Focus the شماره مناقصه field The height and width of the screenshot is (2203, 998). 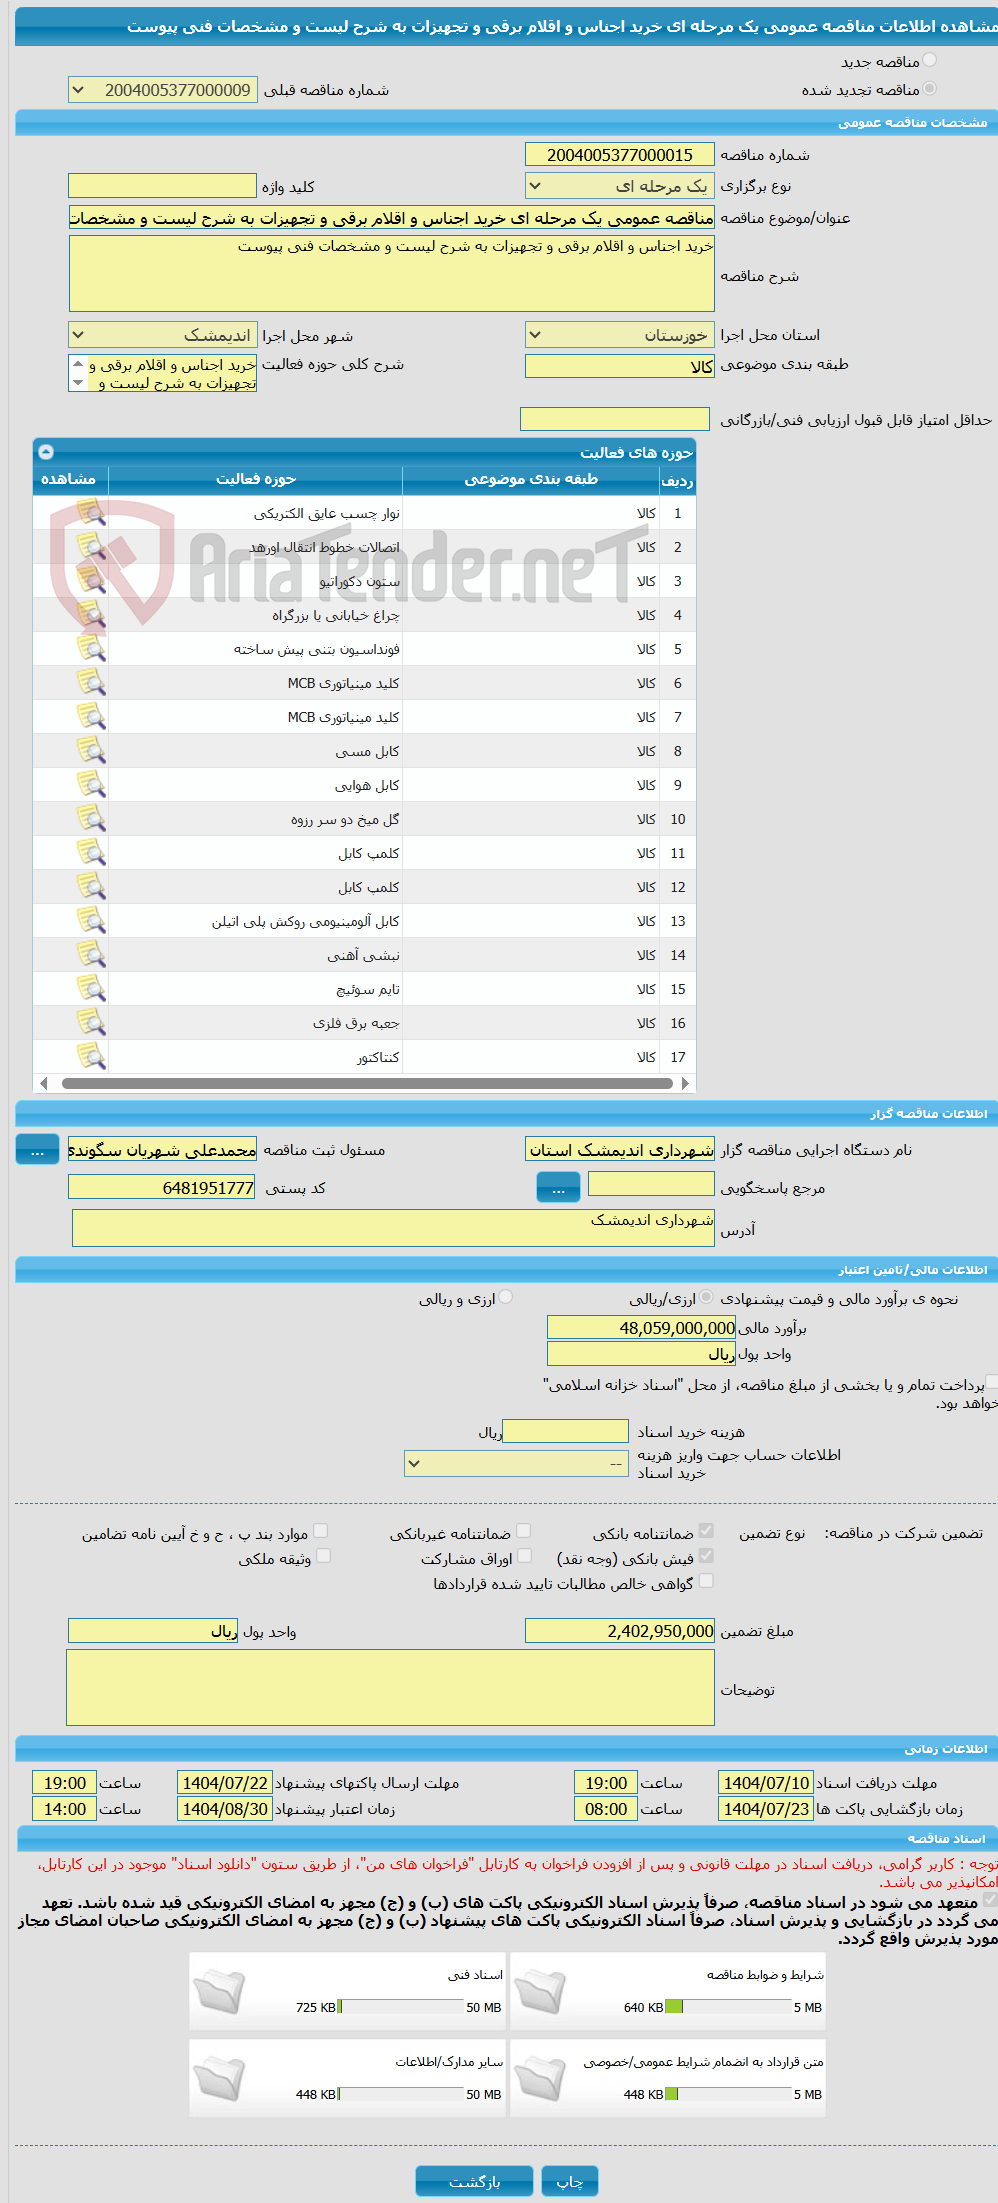tap(620, 155)
